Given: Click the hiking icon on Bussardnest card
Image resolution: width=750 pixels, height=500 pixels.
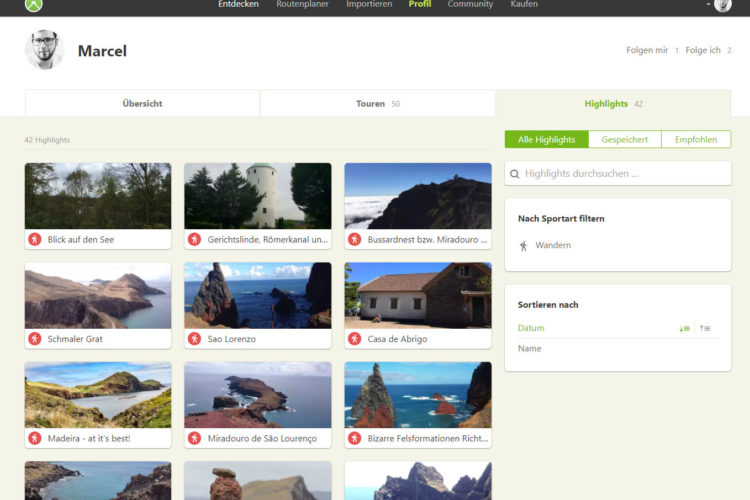Looking at the screenshot, I should 354,239.
